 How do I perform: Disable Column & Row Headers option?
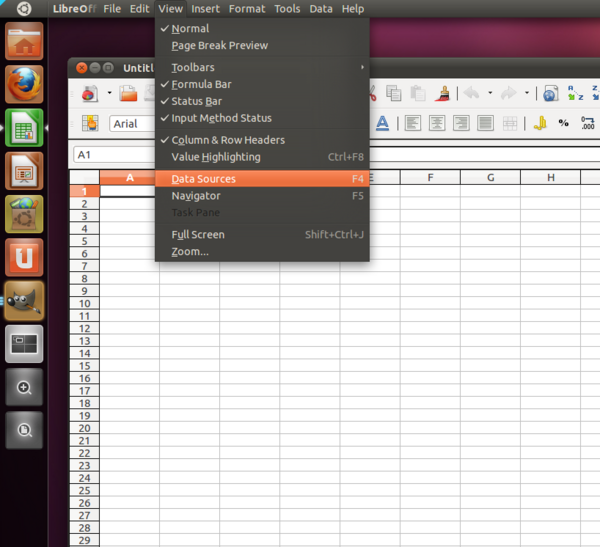click(x=228, y=140)
